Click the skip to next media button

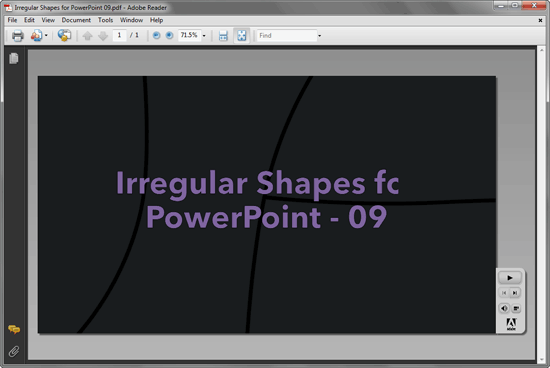tap(515, 293)
